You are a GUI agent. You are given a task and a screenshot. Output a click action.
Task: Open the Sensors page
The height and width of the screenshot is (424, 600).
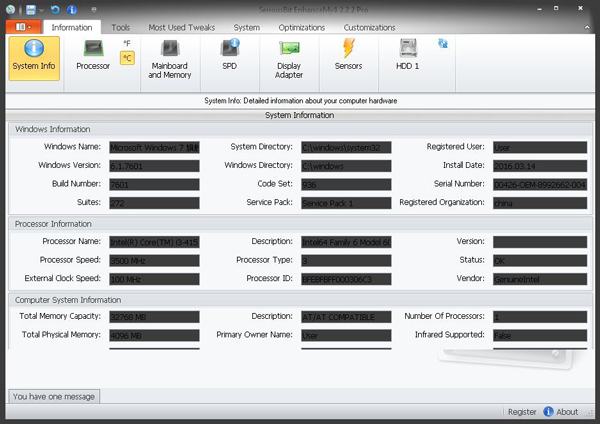point(348,56)
